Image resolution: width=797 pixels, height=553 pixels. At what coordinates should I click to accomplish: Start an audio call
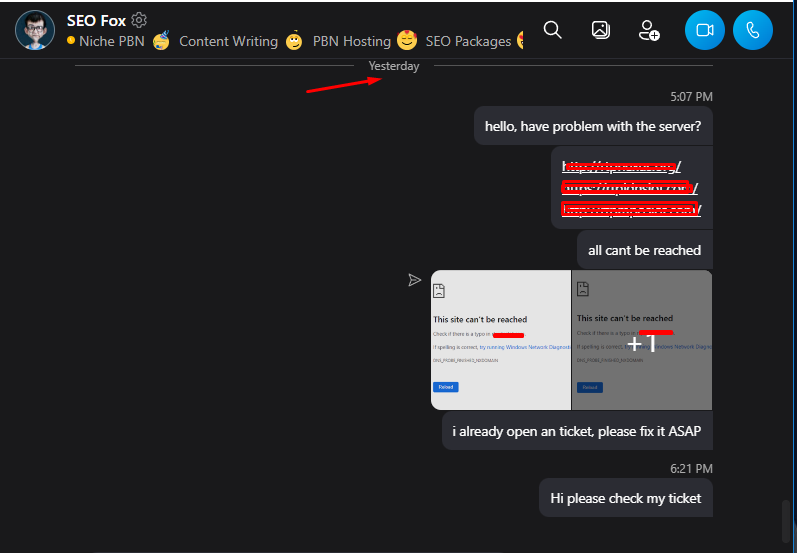click(753, 30)
